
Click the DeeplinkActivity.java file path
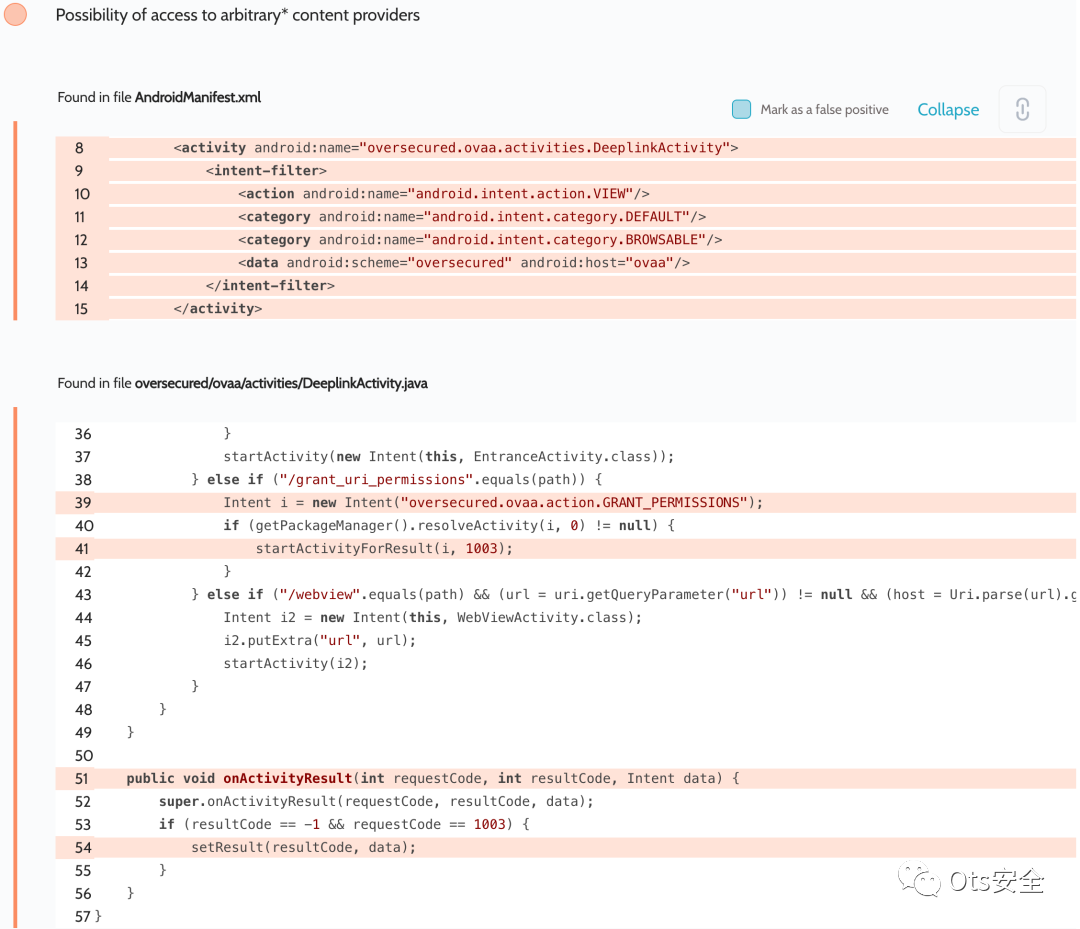(281, 383)
